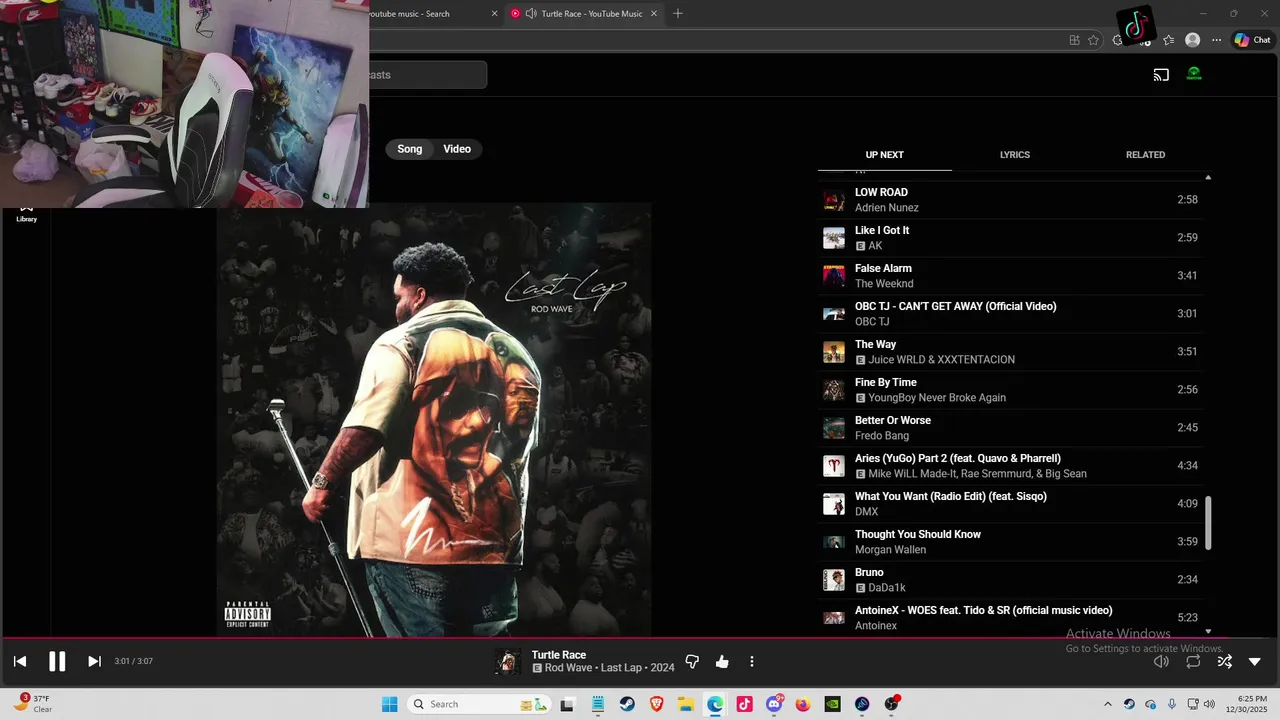Open File Explorer from the taskbar
The height and width of the screenshot is (720, 1280).
[686, 704]
